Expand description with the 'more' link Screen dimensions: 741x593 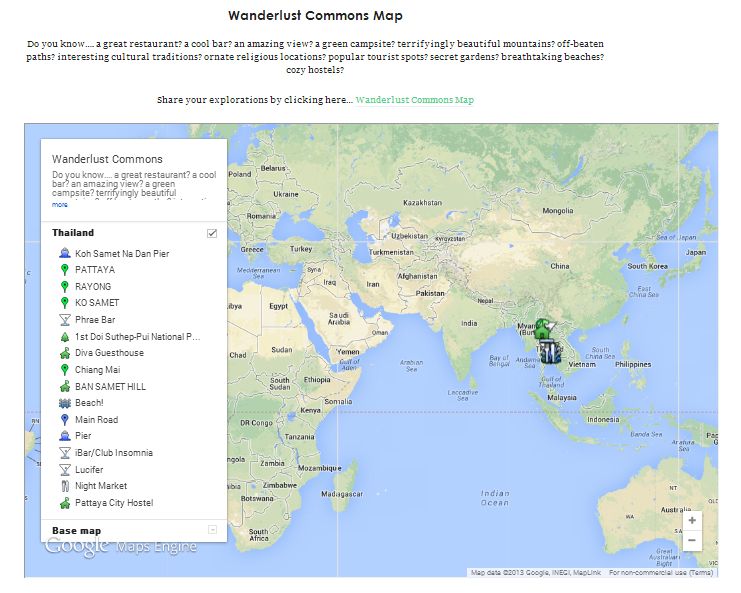pyautogui.click(x=60, y=204)
